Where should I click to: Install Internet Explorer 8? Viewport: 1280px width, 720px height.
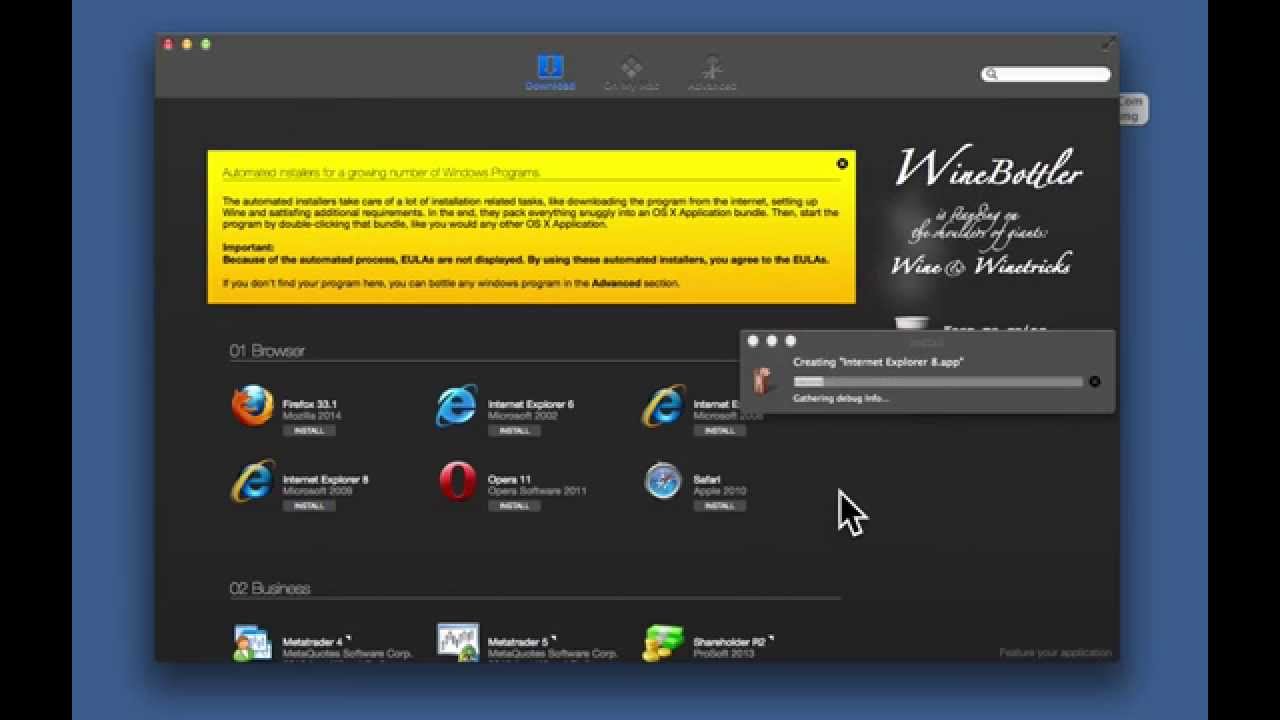(x=309, y=506)
